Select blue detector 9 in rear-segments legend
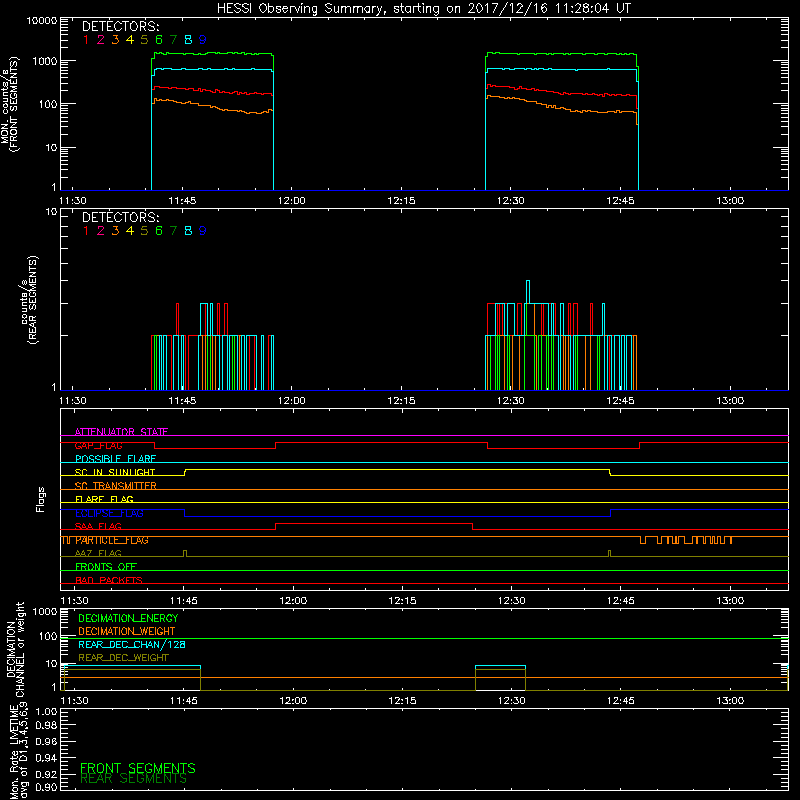800x800 pixels. pos(203,231)
